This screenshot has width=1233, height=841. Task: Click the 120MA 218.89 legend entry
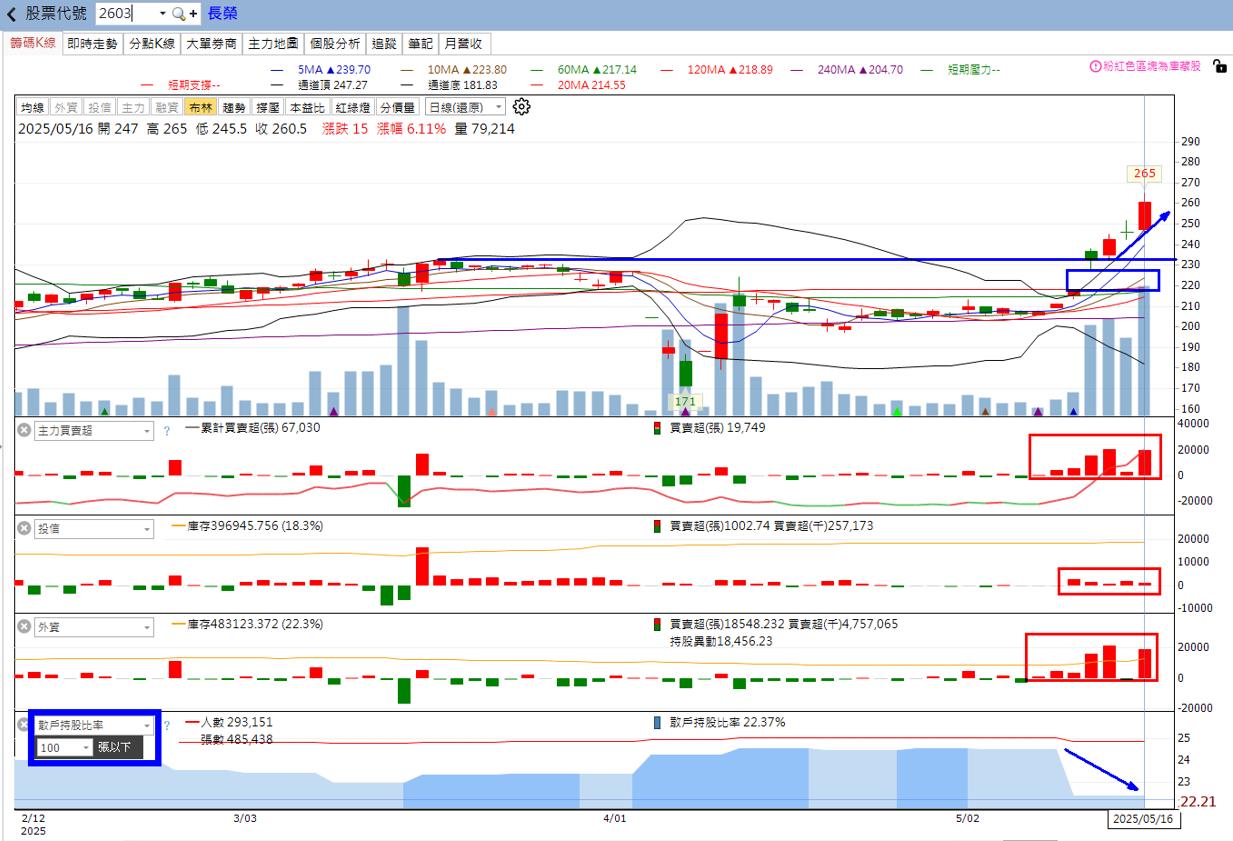717,70
